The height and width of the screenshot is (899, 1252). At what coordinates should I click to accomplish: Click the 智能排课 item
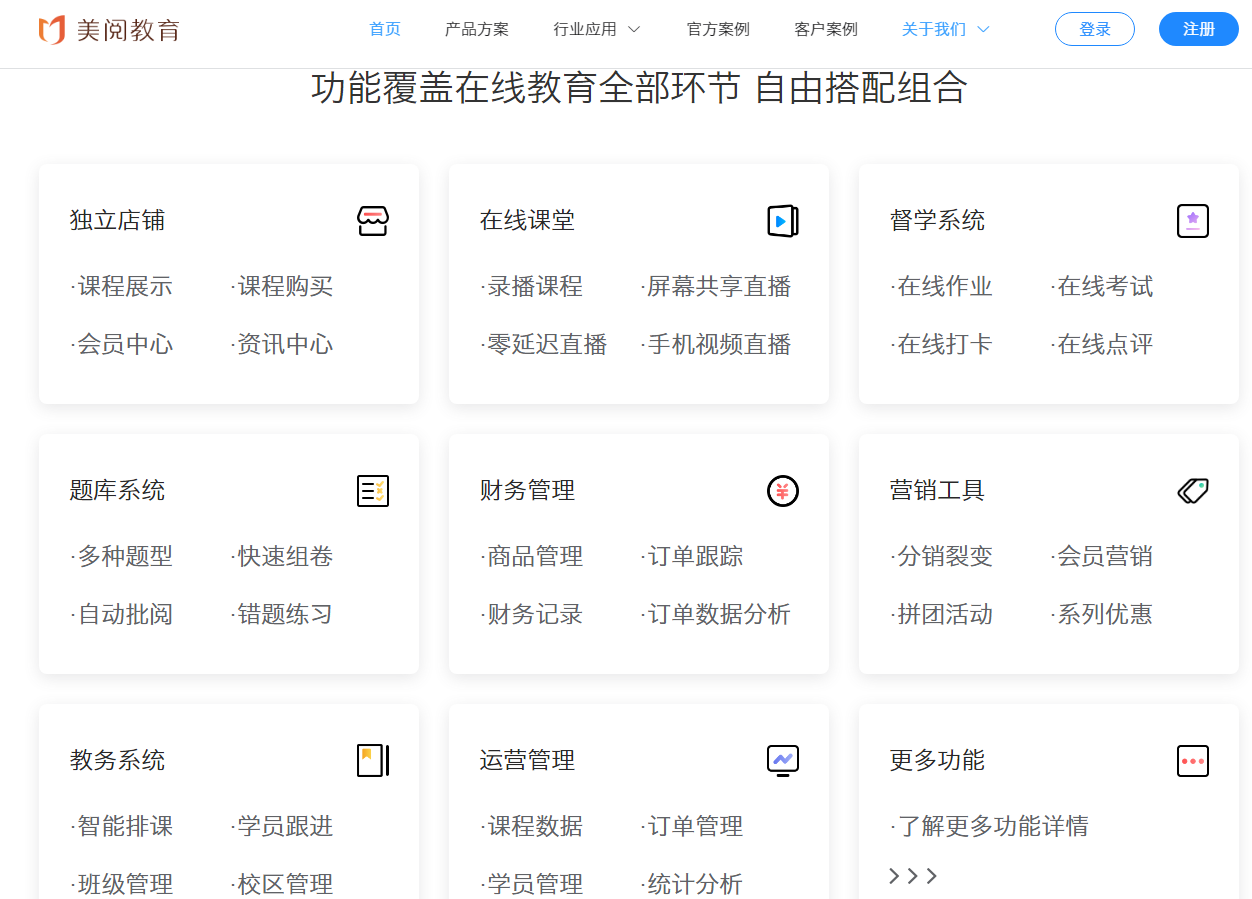(122, 827)
